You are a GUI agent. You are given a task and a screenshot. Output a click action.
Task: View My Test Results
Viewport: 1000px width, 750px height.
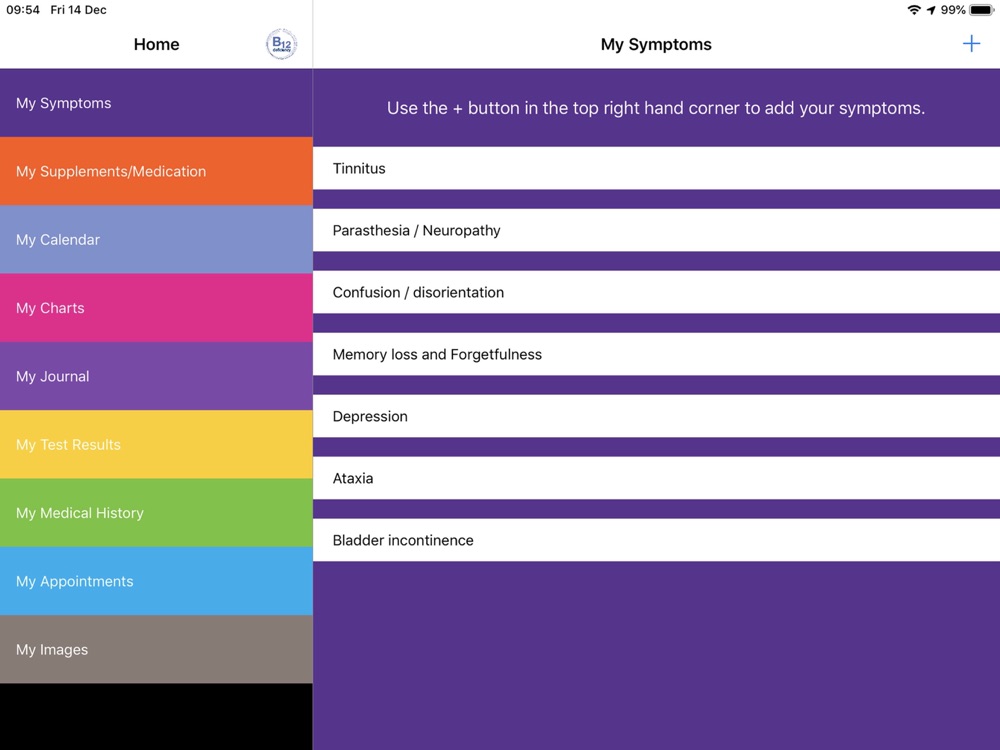tap(156, 444)
